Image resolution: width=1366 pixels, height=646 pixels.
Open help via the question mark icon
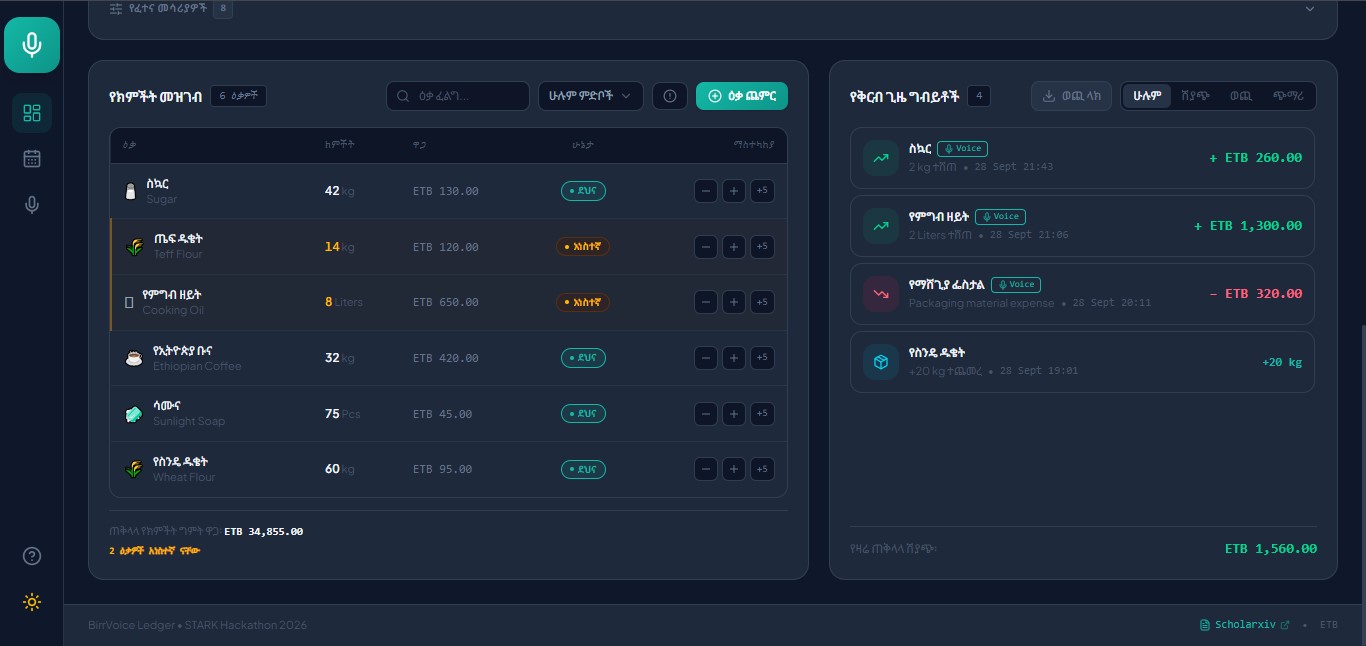(32, 556)
